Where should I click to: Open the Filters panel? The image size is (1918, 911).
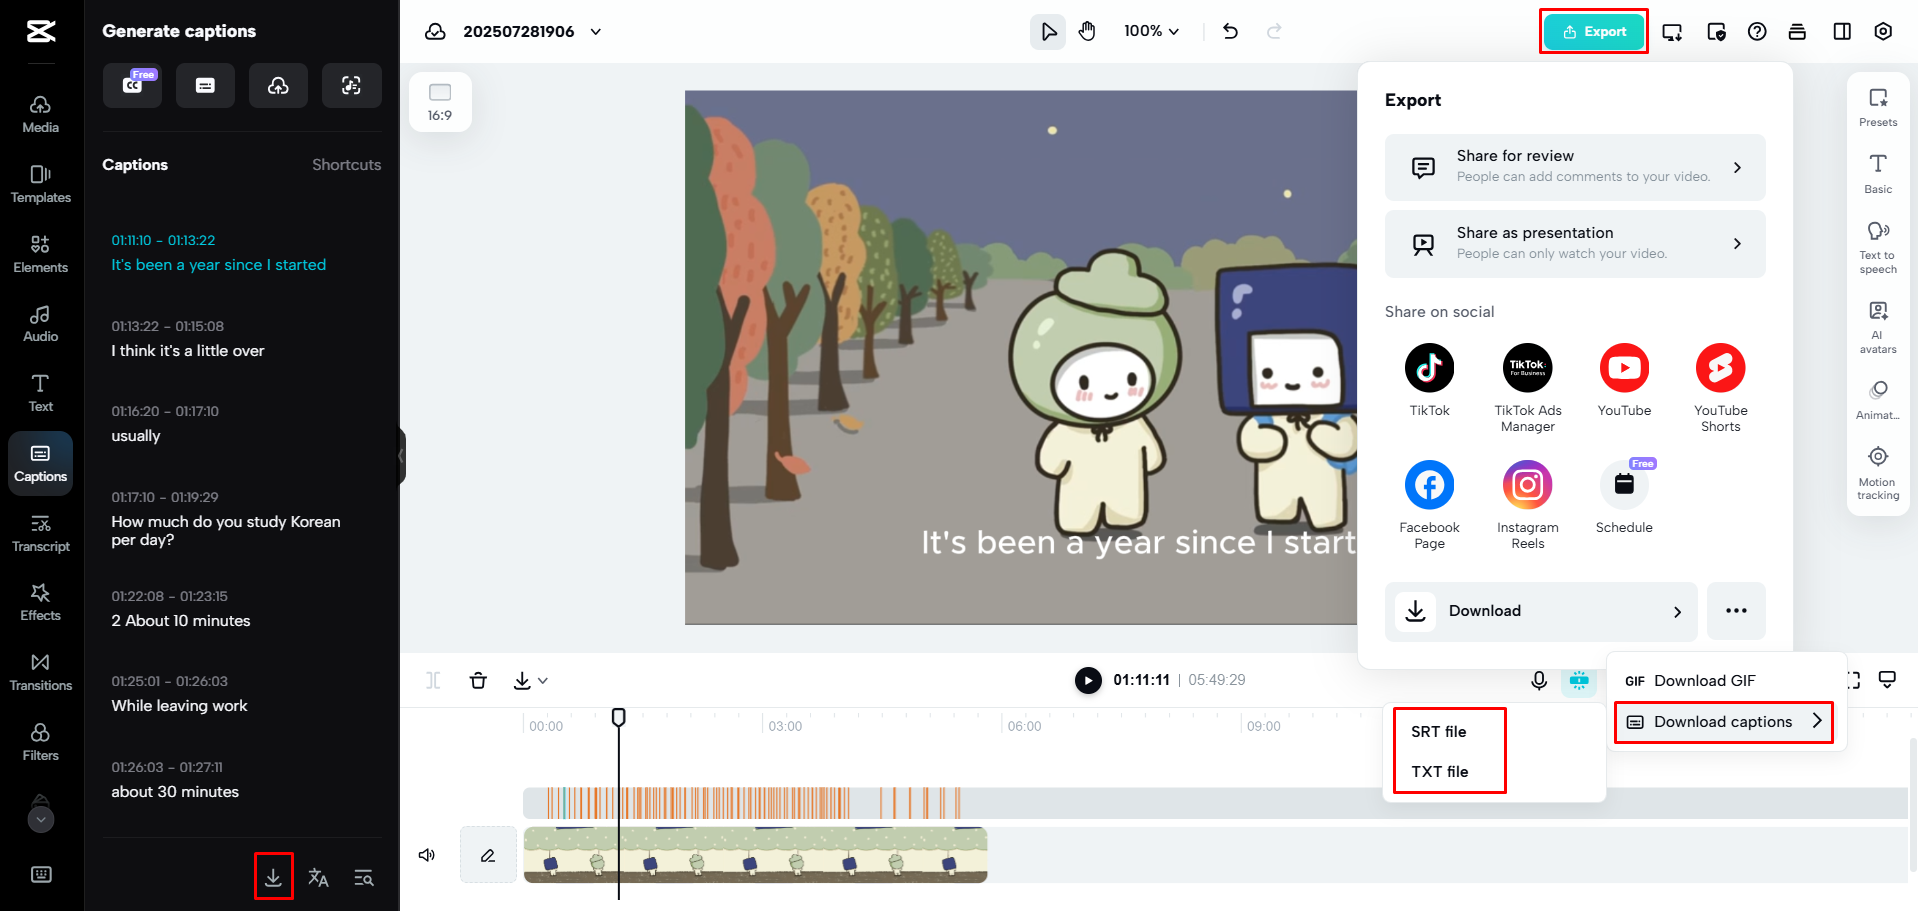[40, 742]
